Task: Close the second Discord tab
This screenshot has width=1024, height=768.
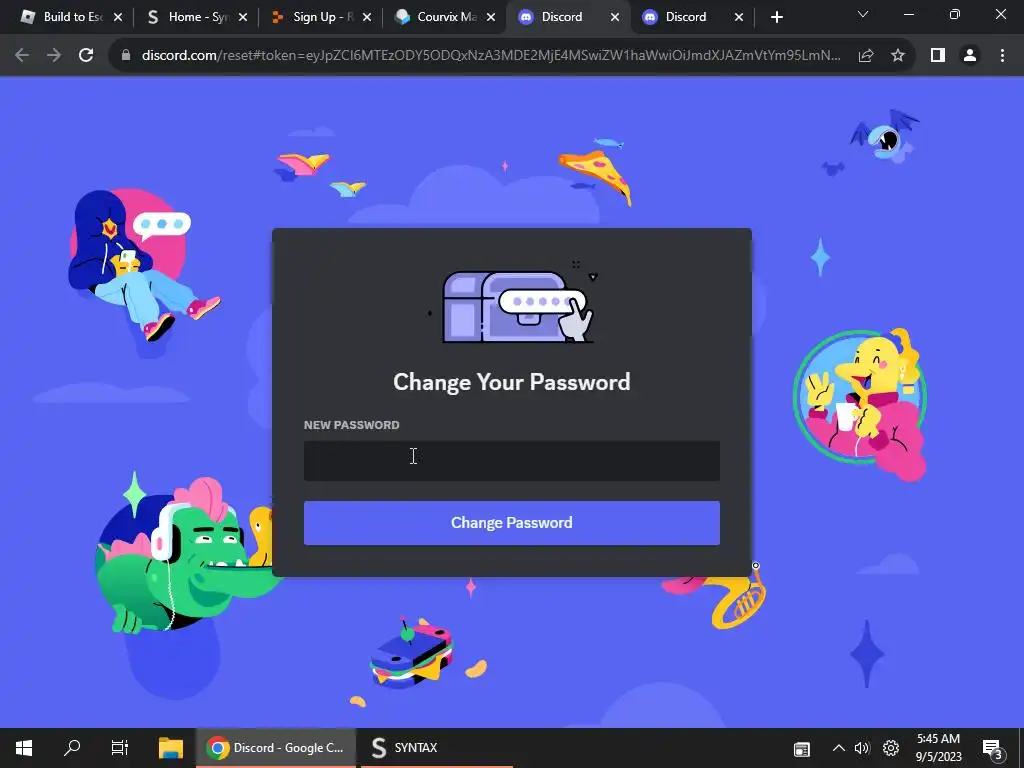Action: click(739, 18)
